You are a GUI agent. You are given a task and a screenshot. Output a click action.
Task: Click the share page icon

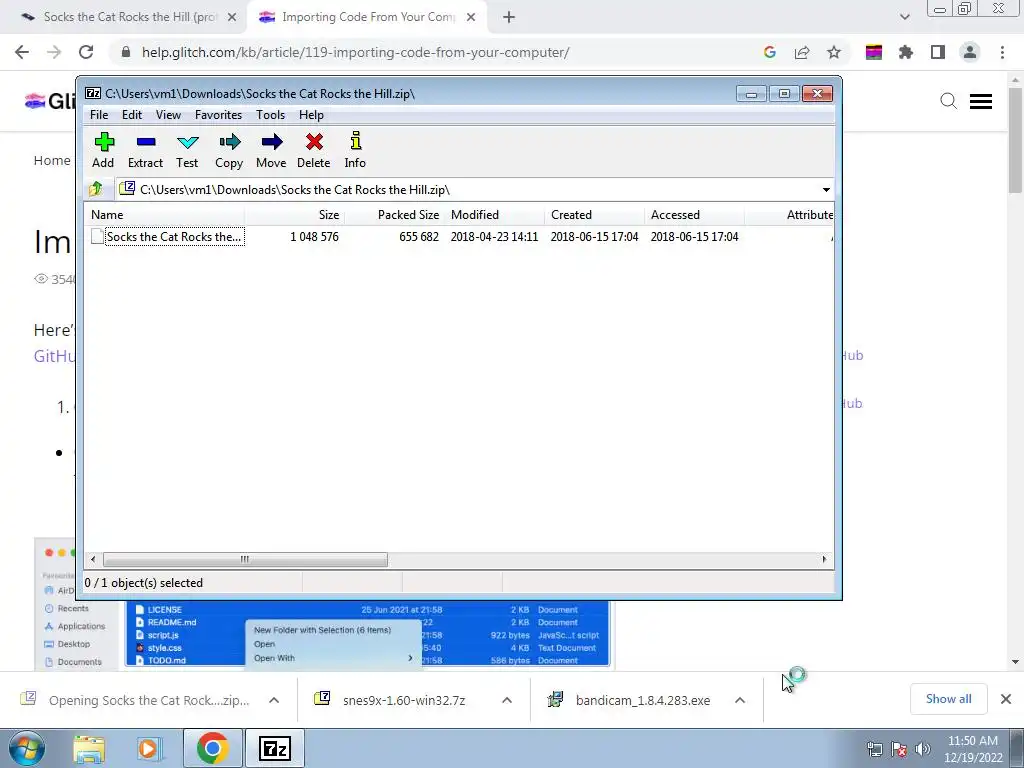pos(802,52)
